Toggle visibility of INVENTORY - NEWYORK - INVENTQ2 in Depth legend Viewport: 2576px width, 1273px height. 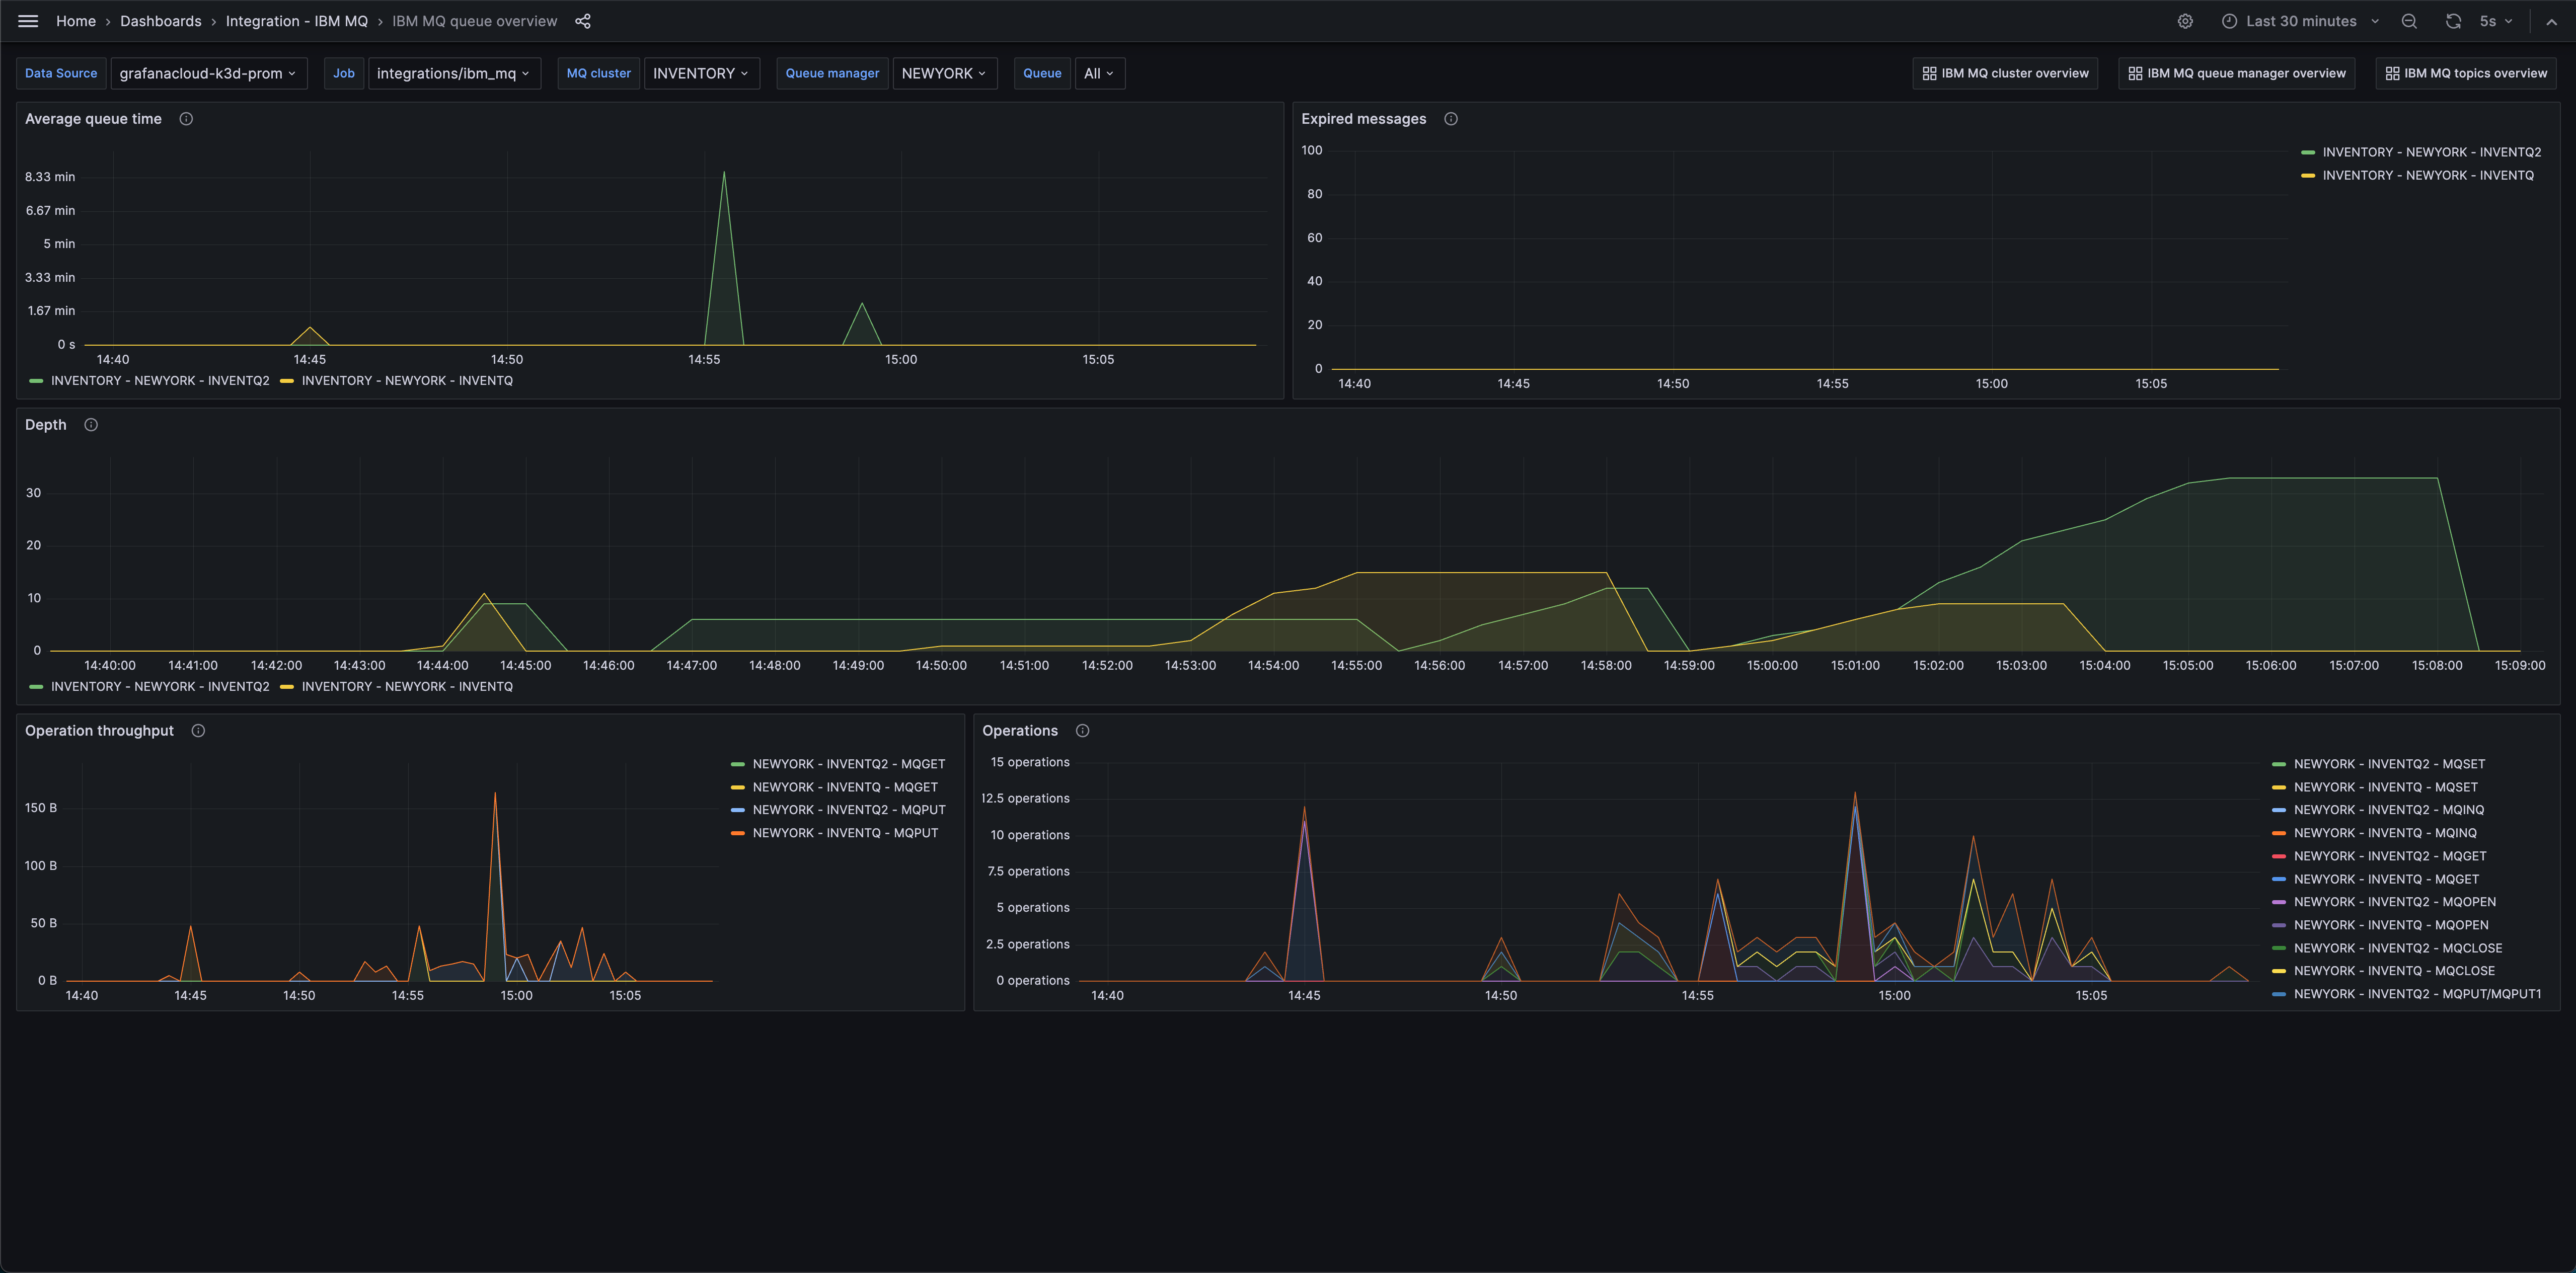160,686
